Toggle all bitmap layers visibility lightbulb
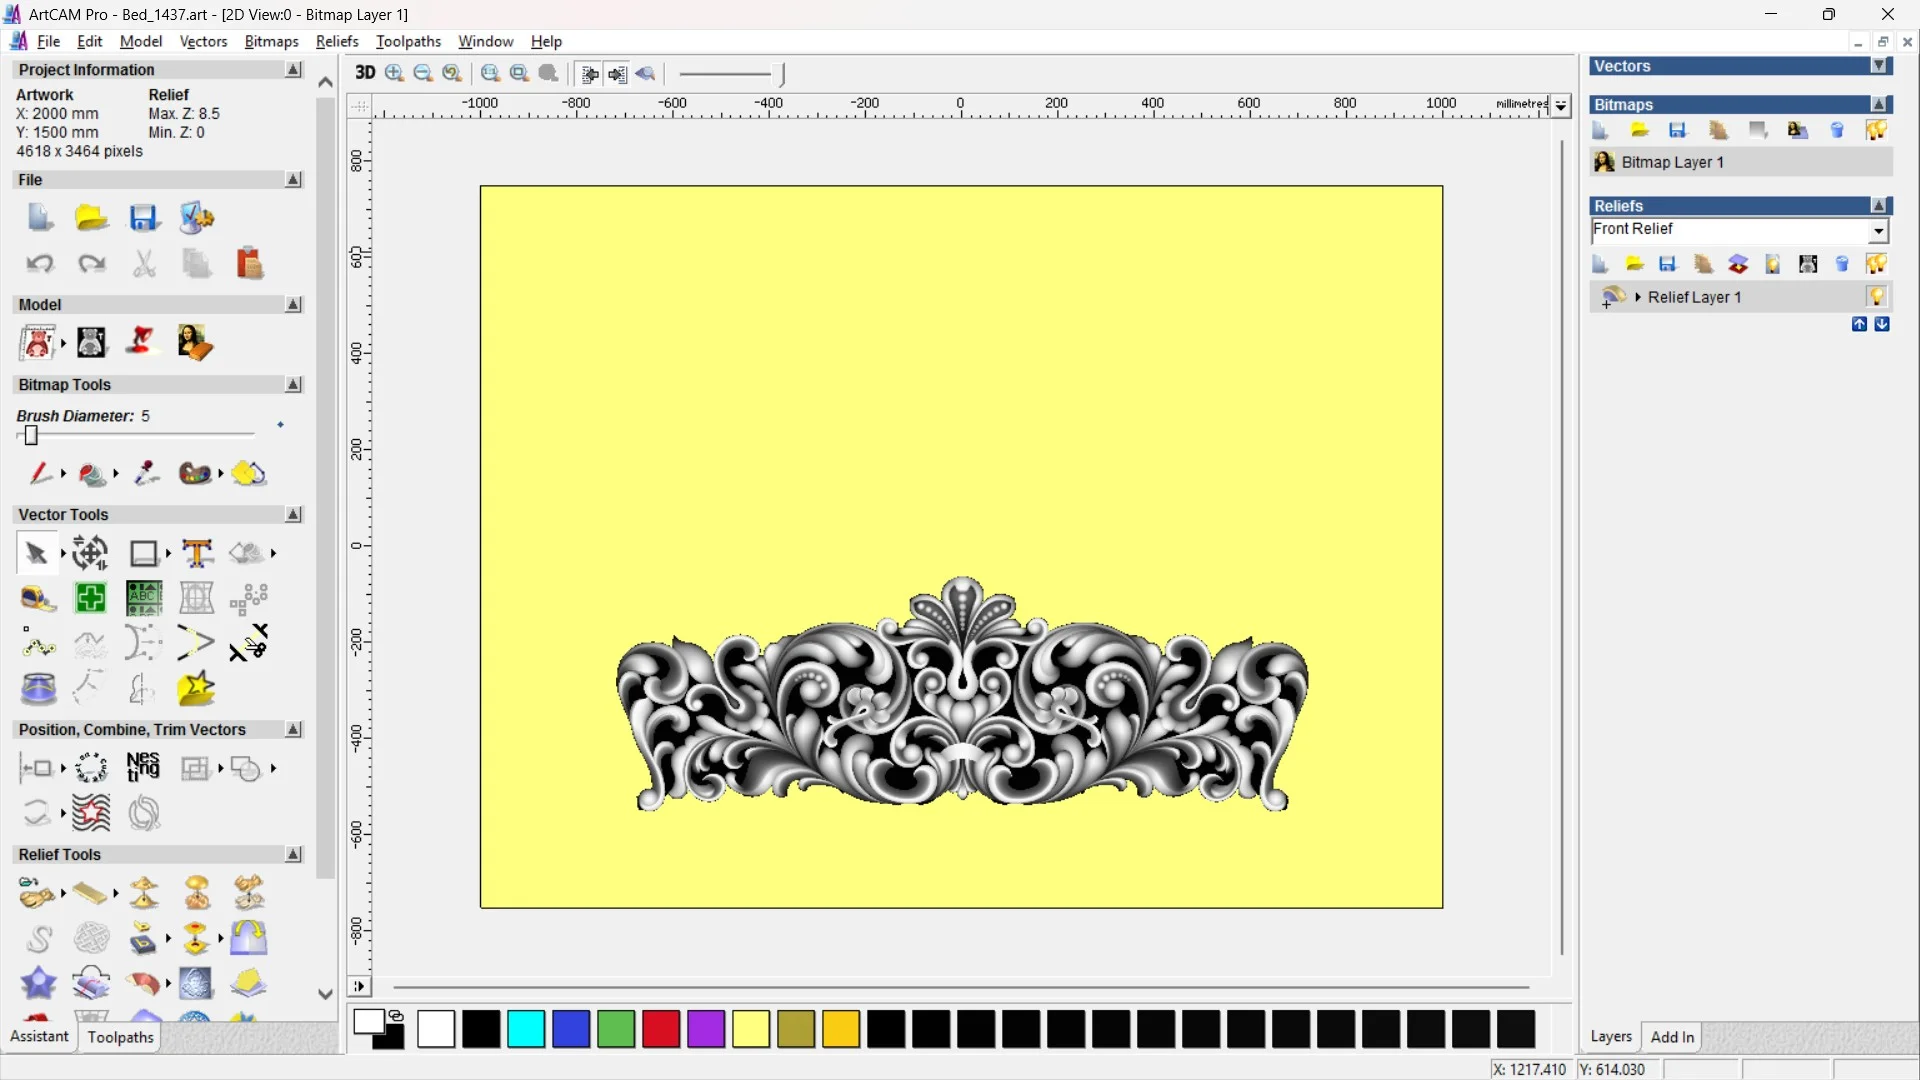Image resolution: width=1920 pixels, height=1080 pixels. 1876,130
